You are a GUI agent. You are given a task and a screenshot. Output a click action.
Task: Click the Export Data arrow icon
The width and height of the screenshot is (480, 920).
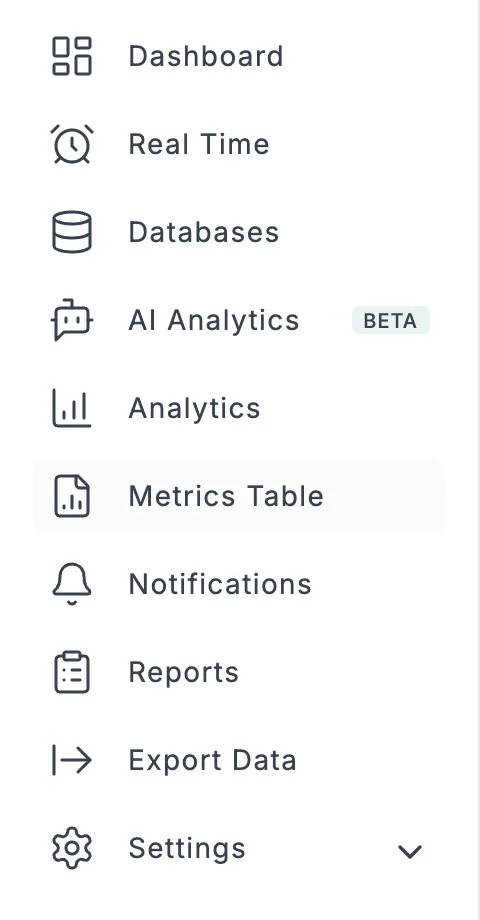72,760
